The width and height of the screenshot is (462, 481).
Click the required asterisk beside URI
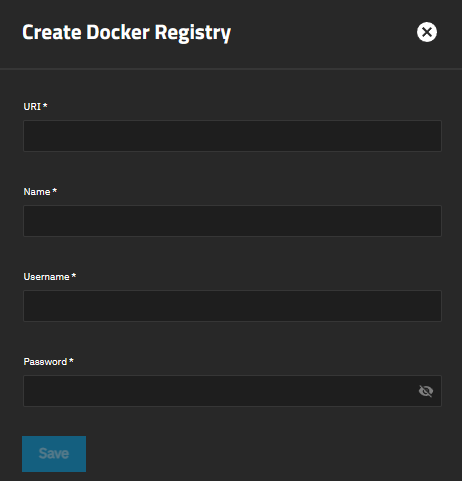tap(45, 106)
